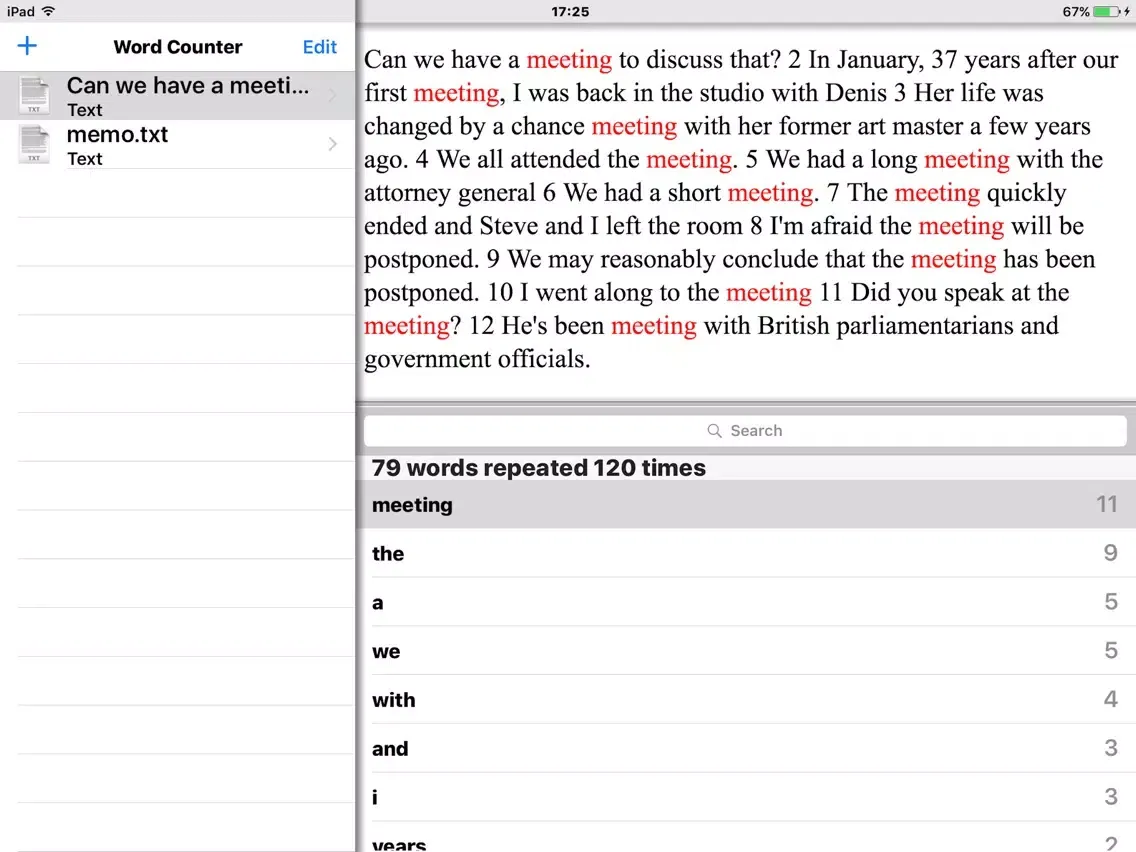Click 'government officials.' in the text

pos(477,359)
